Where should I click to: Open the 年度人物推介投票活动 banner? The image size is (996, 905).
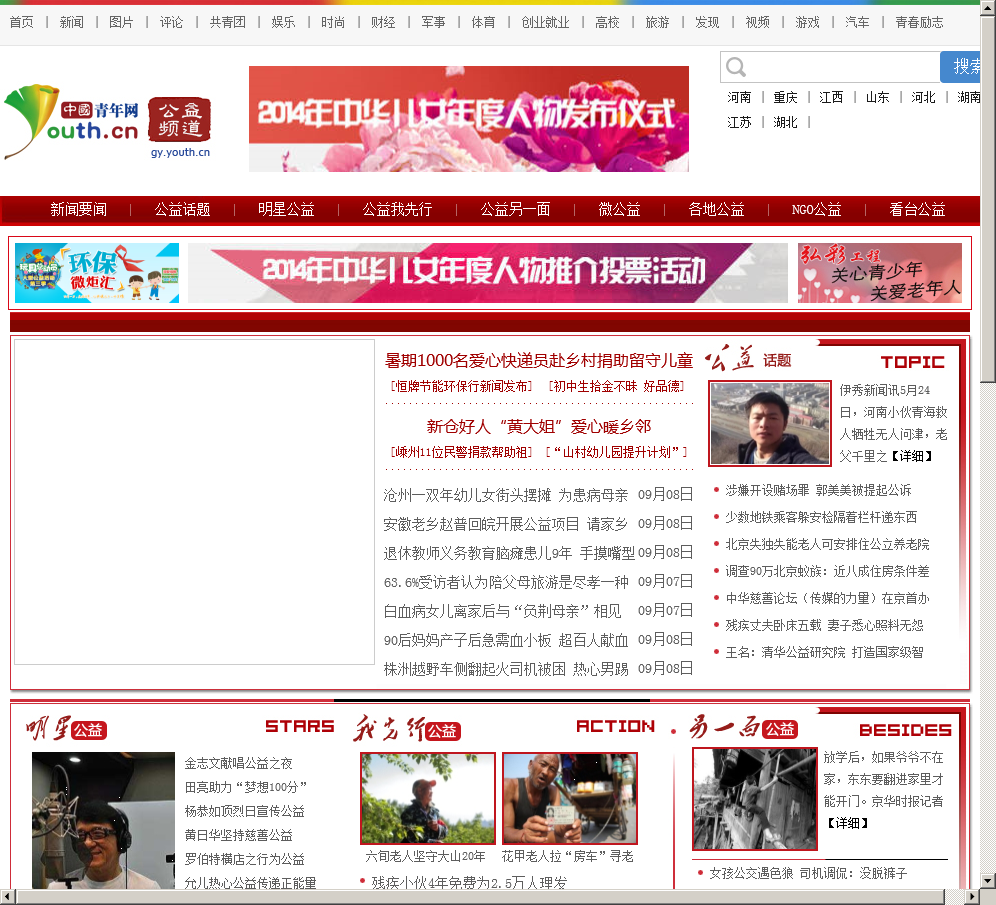click(488, 273)
